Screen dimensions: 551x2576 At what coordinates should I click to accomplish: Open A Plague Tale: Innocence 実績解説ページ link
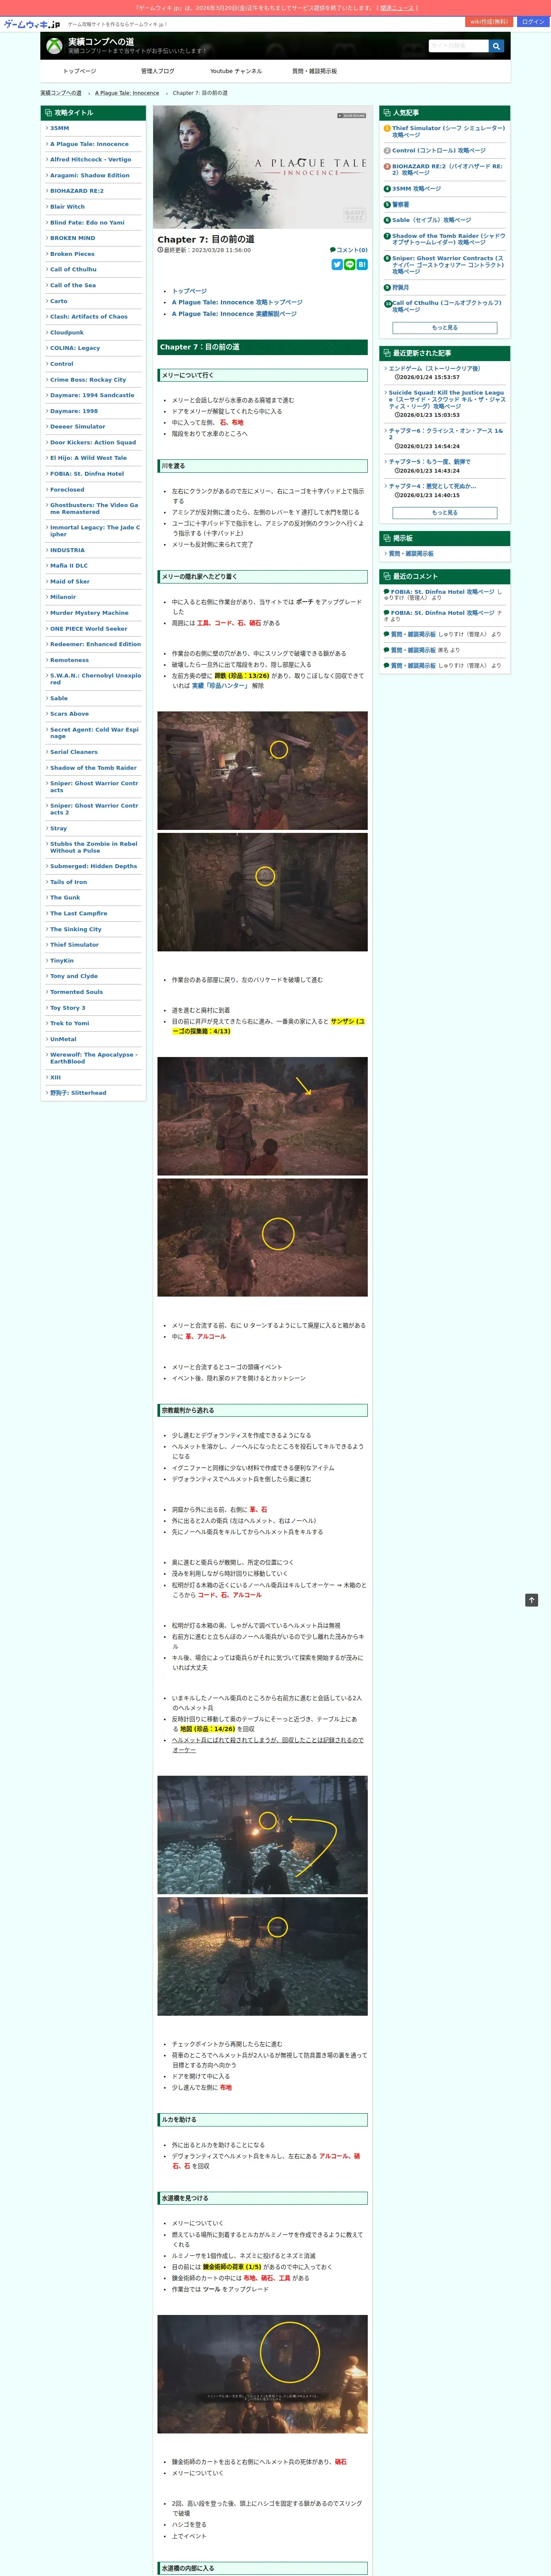point(234,314)
